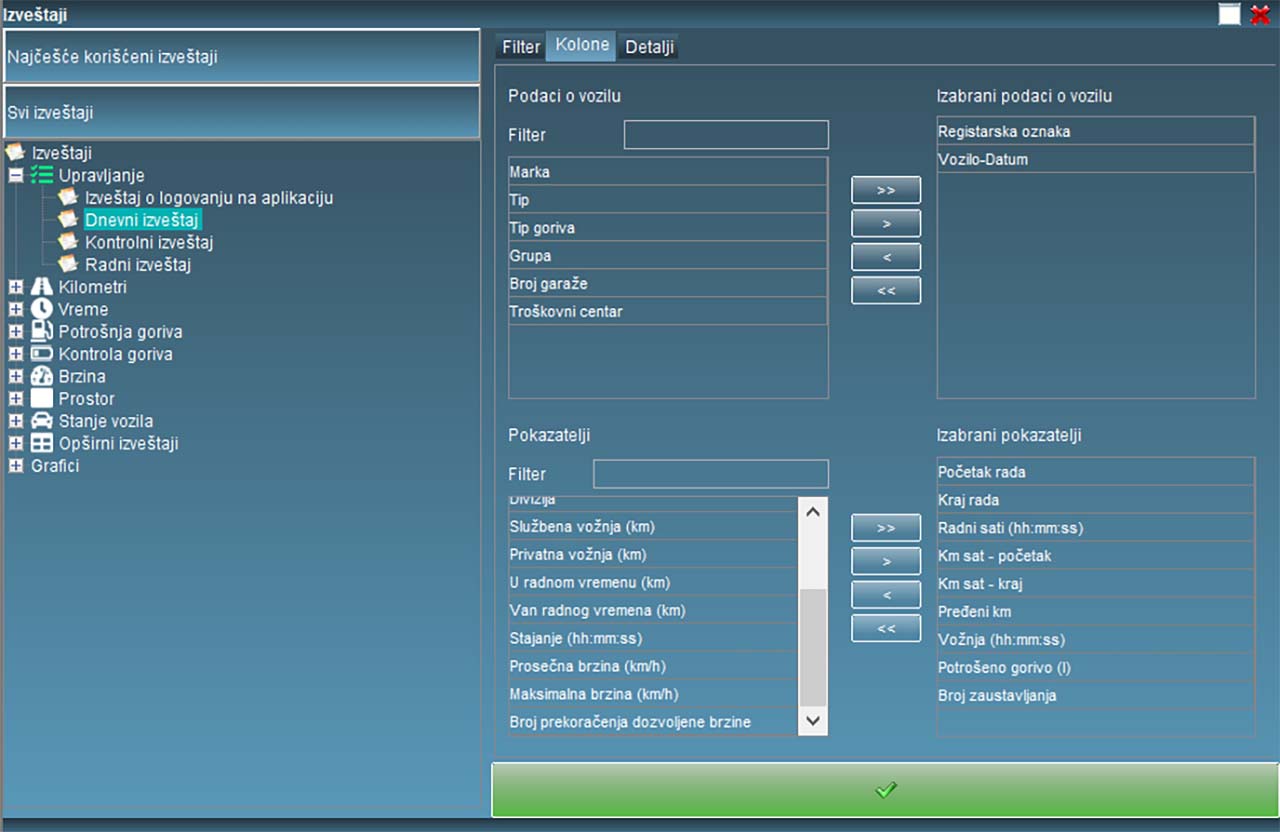Screen dimensions: 1280x832
Task: Select Kontrolni izveštaj in the tree
Action: pyautogui.click(x=149, y=242)
